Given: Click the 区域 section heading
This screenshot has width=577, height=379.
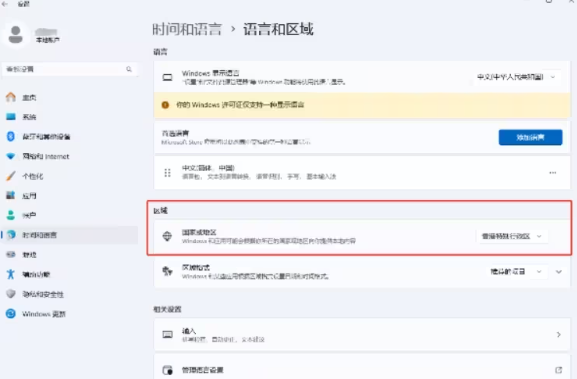Looking at the screenshot, I should pos(160,211).
